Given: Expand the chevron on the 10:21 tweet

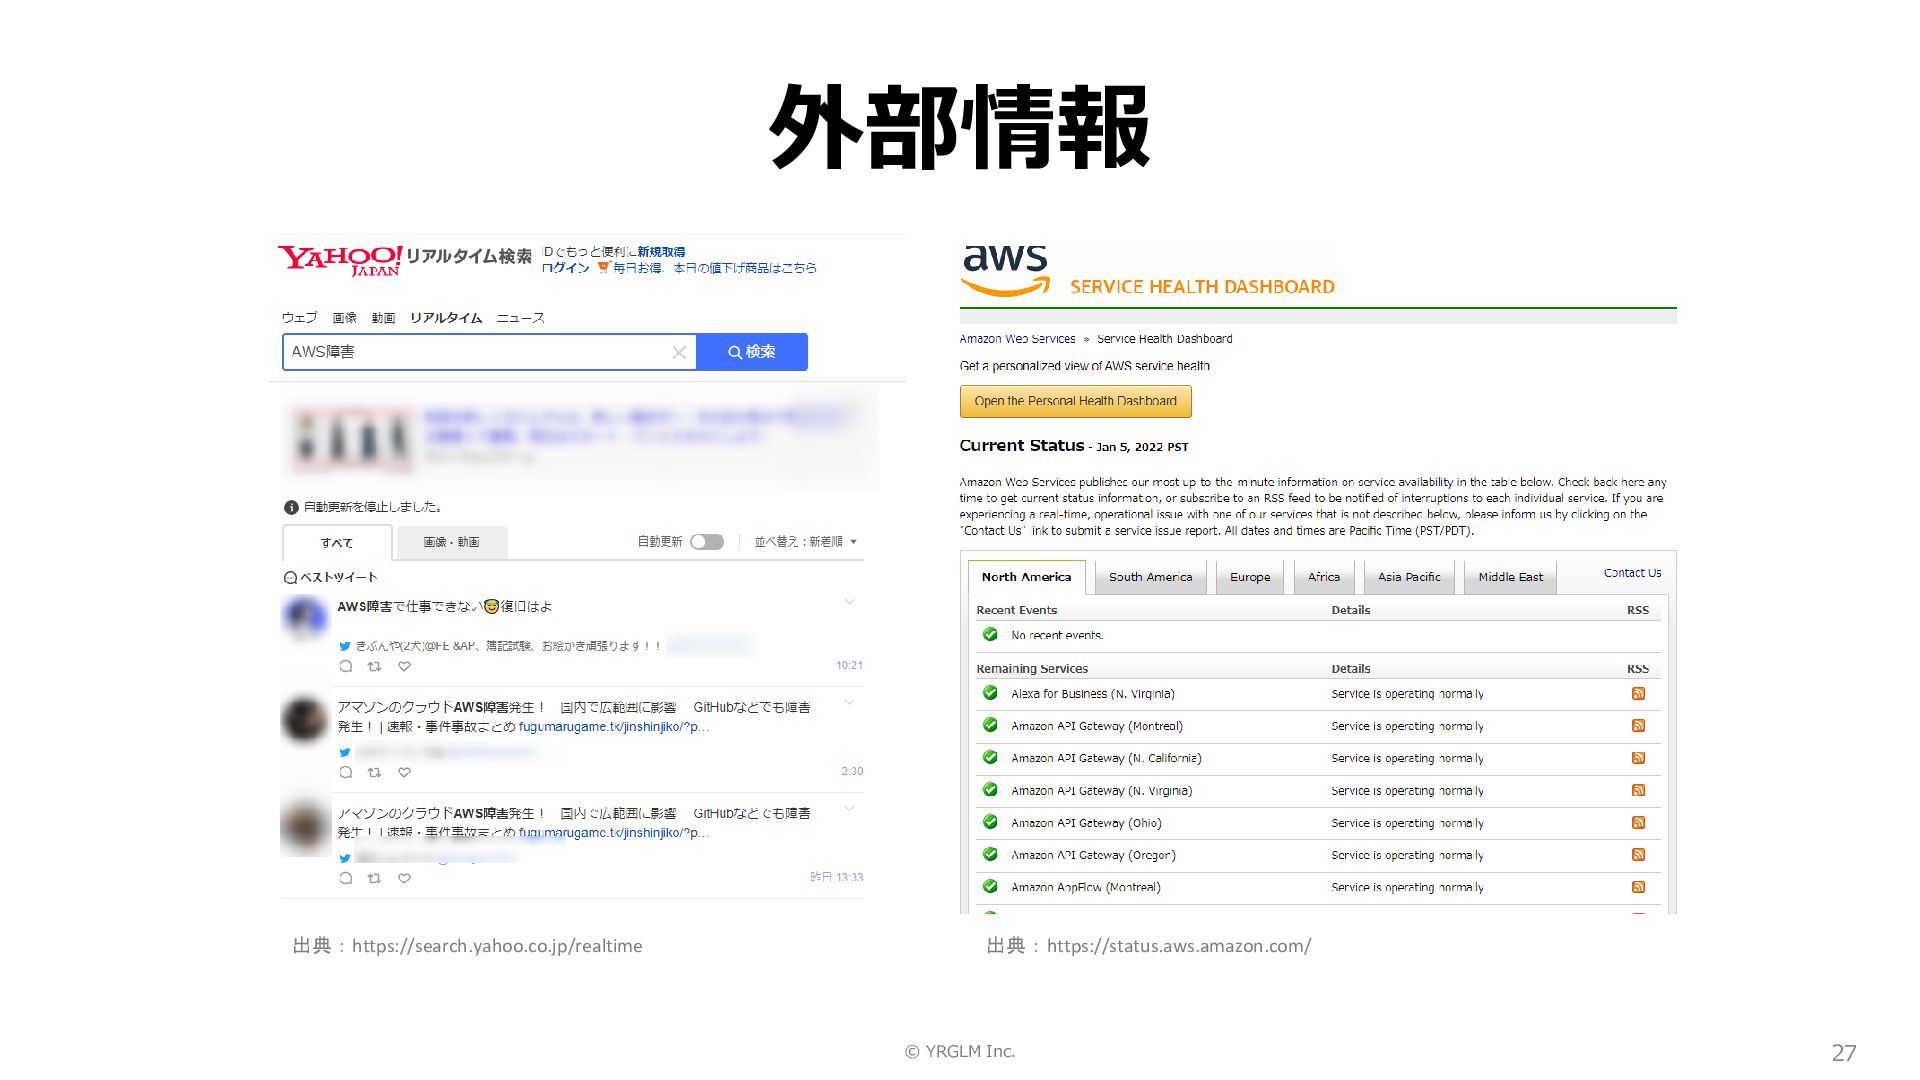Looking at the screenshot, I should tap(849, 602).
